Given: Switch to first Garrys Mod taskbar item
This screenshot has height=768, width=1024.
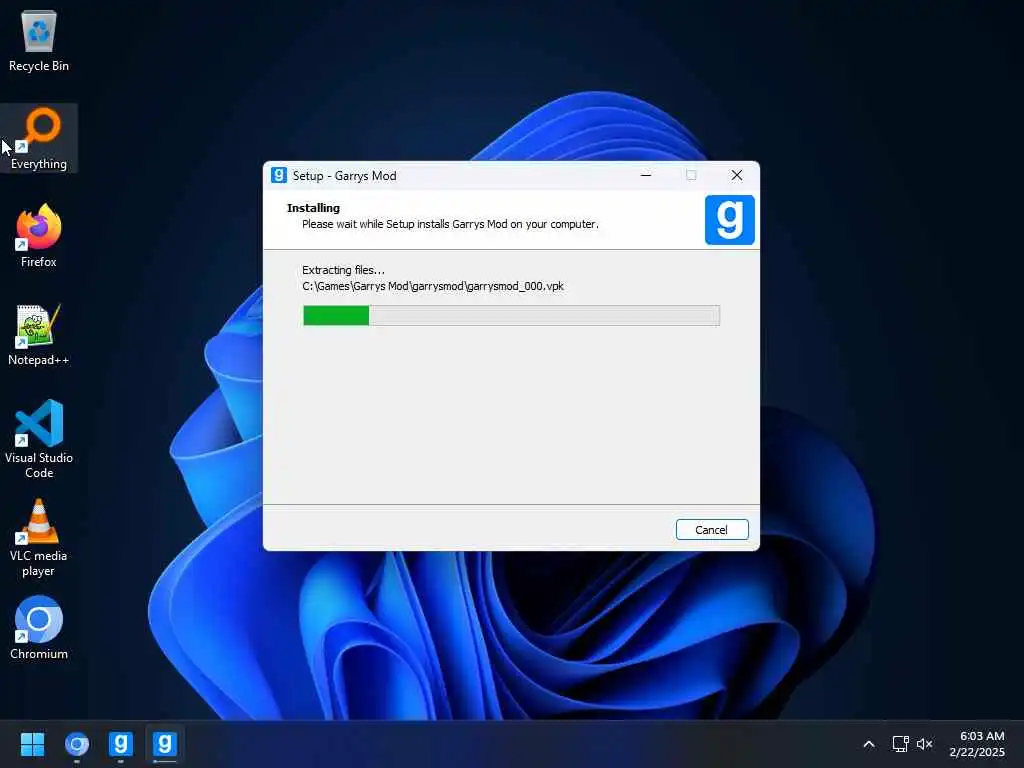Looking at the screenshot, I should coord(121,744).
